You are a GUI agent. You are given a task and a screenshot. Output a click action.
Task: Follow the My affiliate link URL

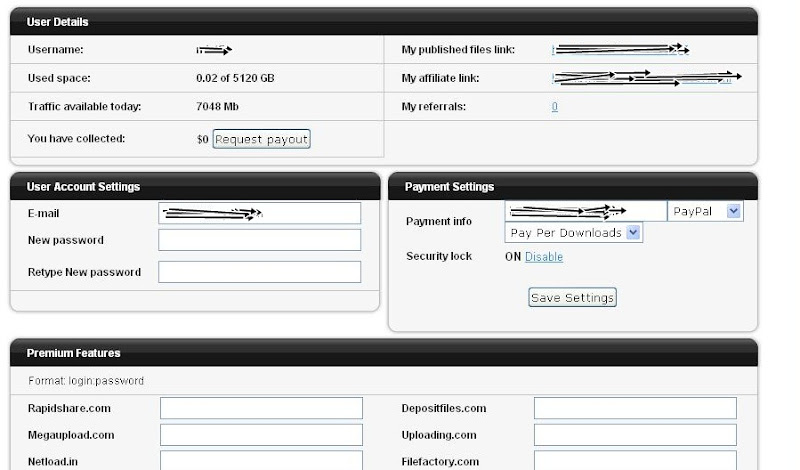[x=645, y=78]
